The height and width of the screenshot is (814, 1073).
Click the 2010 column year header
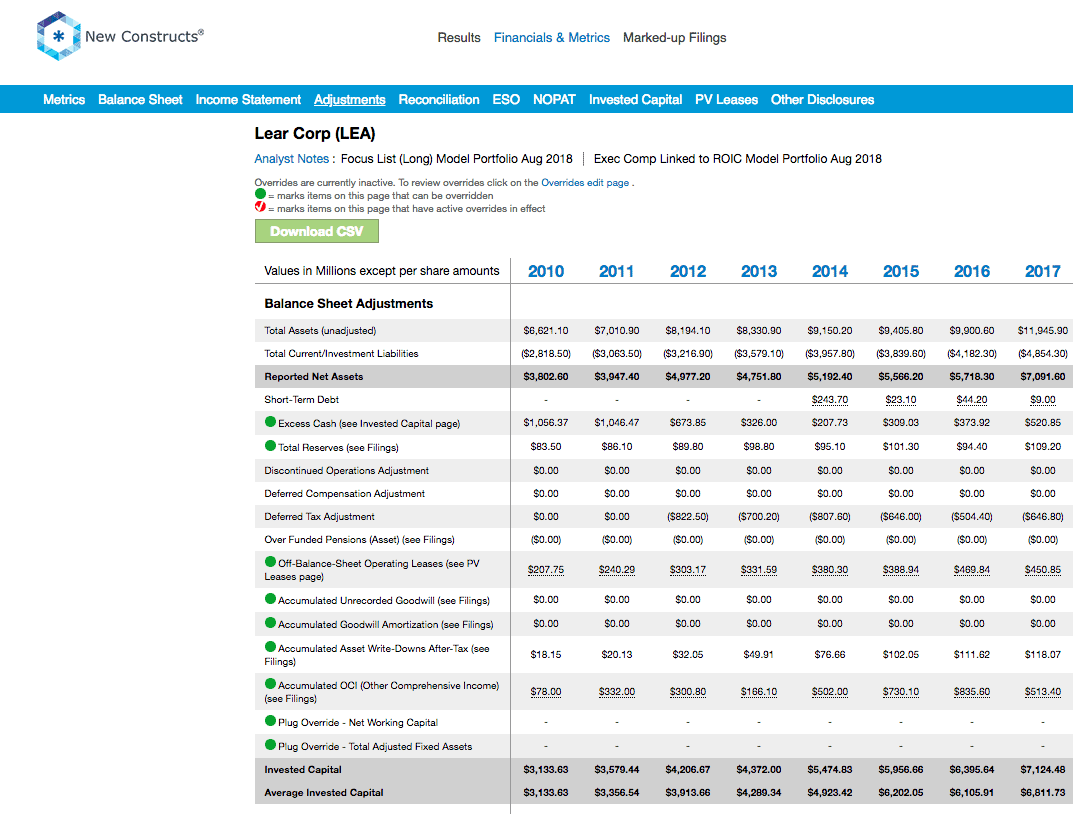pyautogui.click(x=546, y=272)
